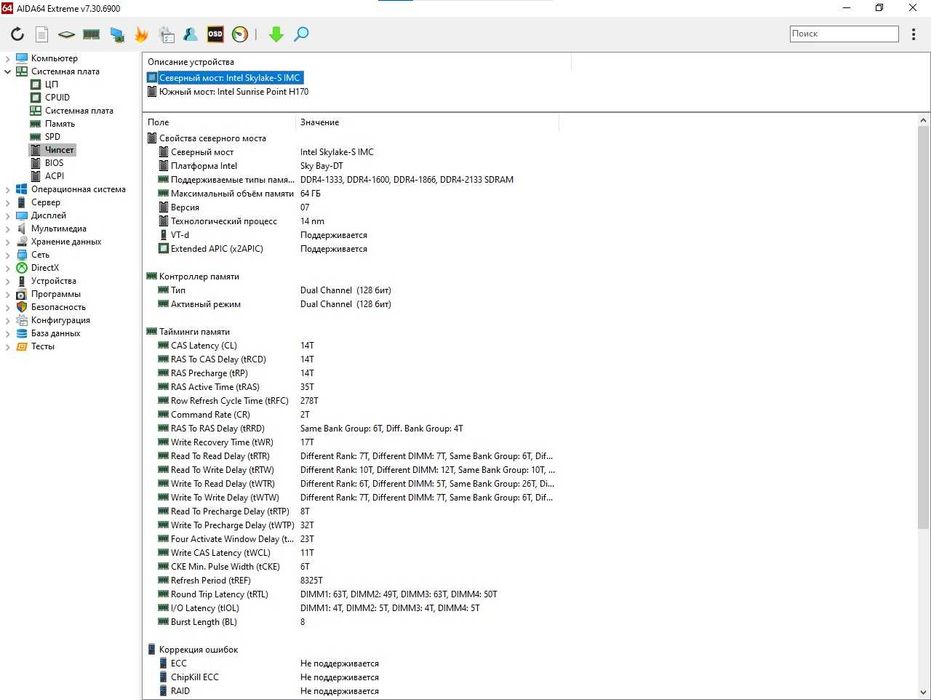The image size is (931, 700).
Task: Click the user profile toolbar icon
Action: point(191,34)
